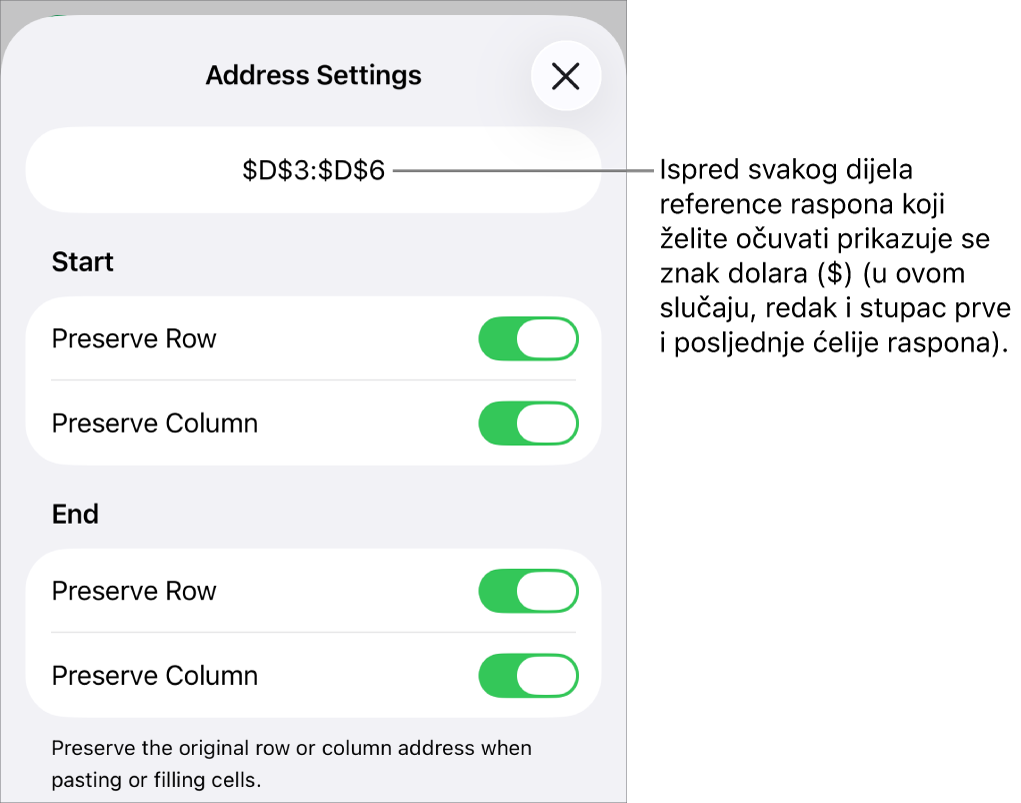1021x803 pixels.
Task: Click the divider between End rows
Action: [x=313, y=632]
